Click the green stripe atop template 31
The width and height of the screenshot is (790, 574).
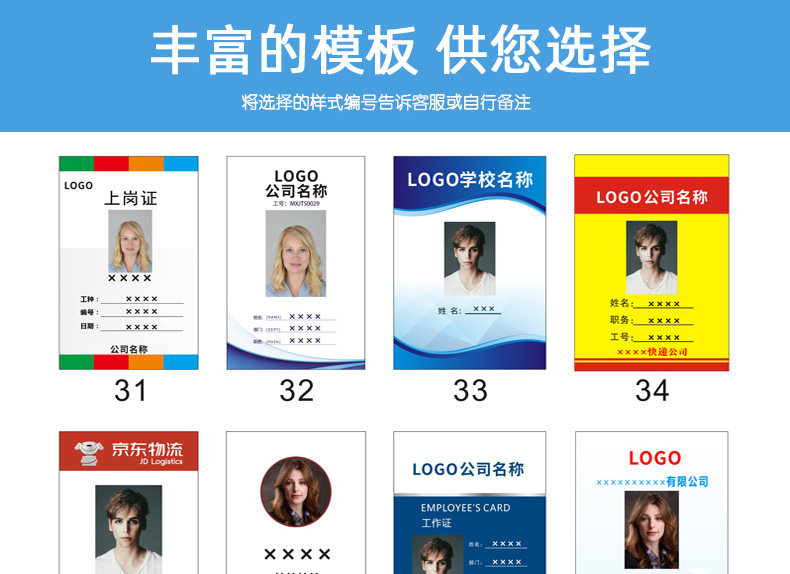pyautogui.click(x=77, y=164)
